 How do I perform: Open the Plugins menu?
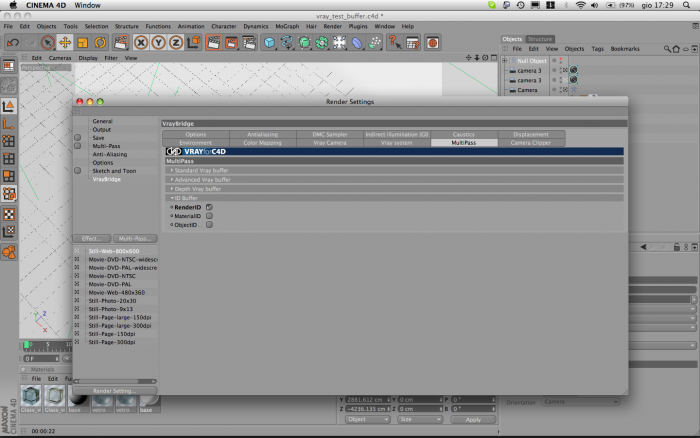coord(358,26)
